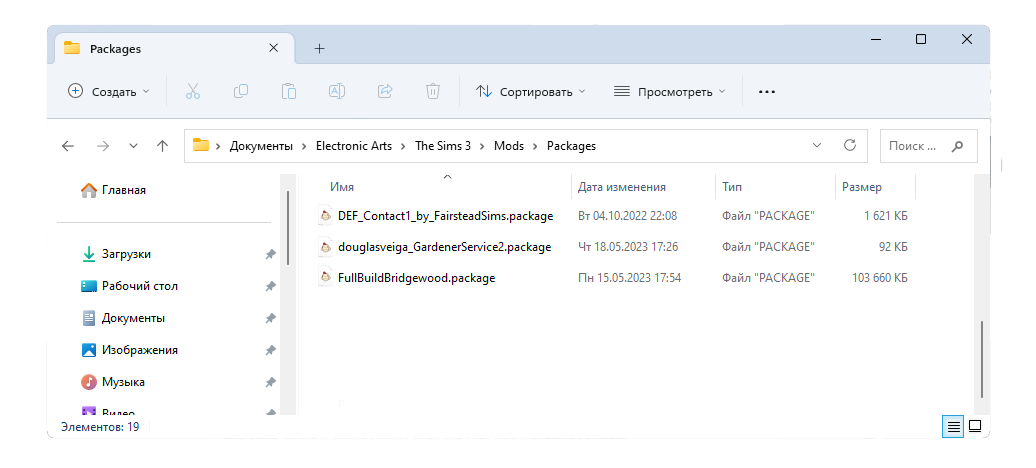
Task: Open the three-dots more options menu
Action: pyautogui.click(x=767, y=91)
